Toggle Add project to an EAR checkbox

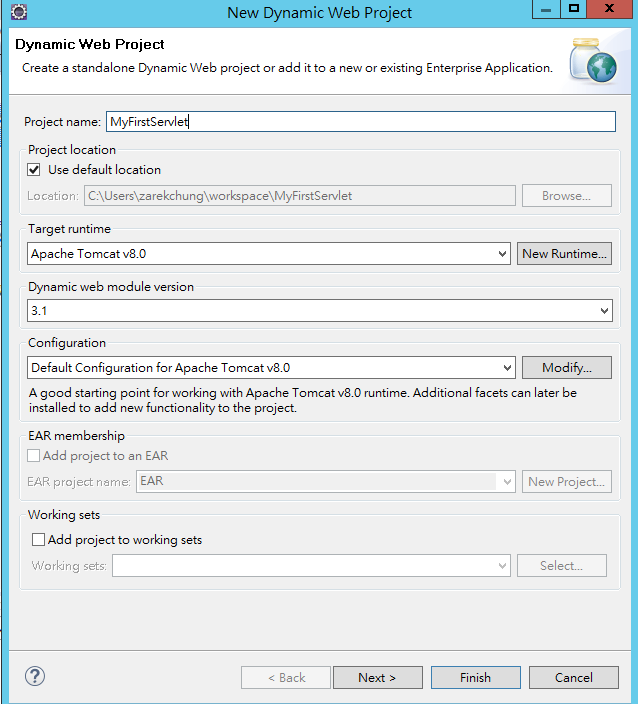click(33, 456)
